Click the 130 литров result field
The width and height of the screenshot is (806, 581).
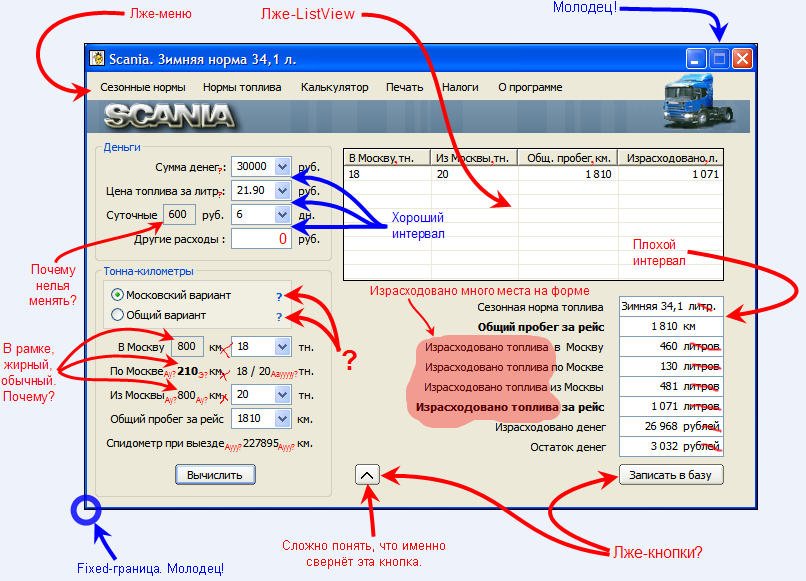pos(671,367)
